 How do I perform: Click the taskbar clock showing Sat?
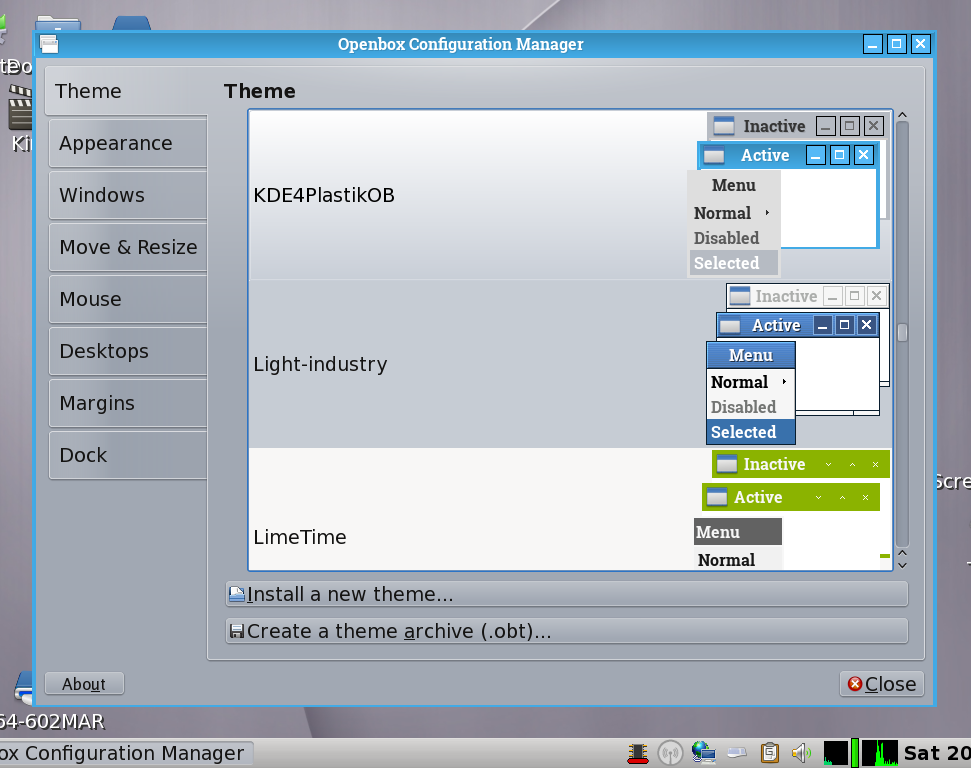click(x=936, y=753)
